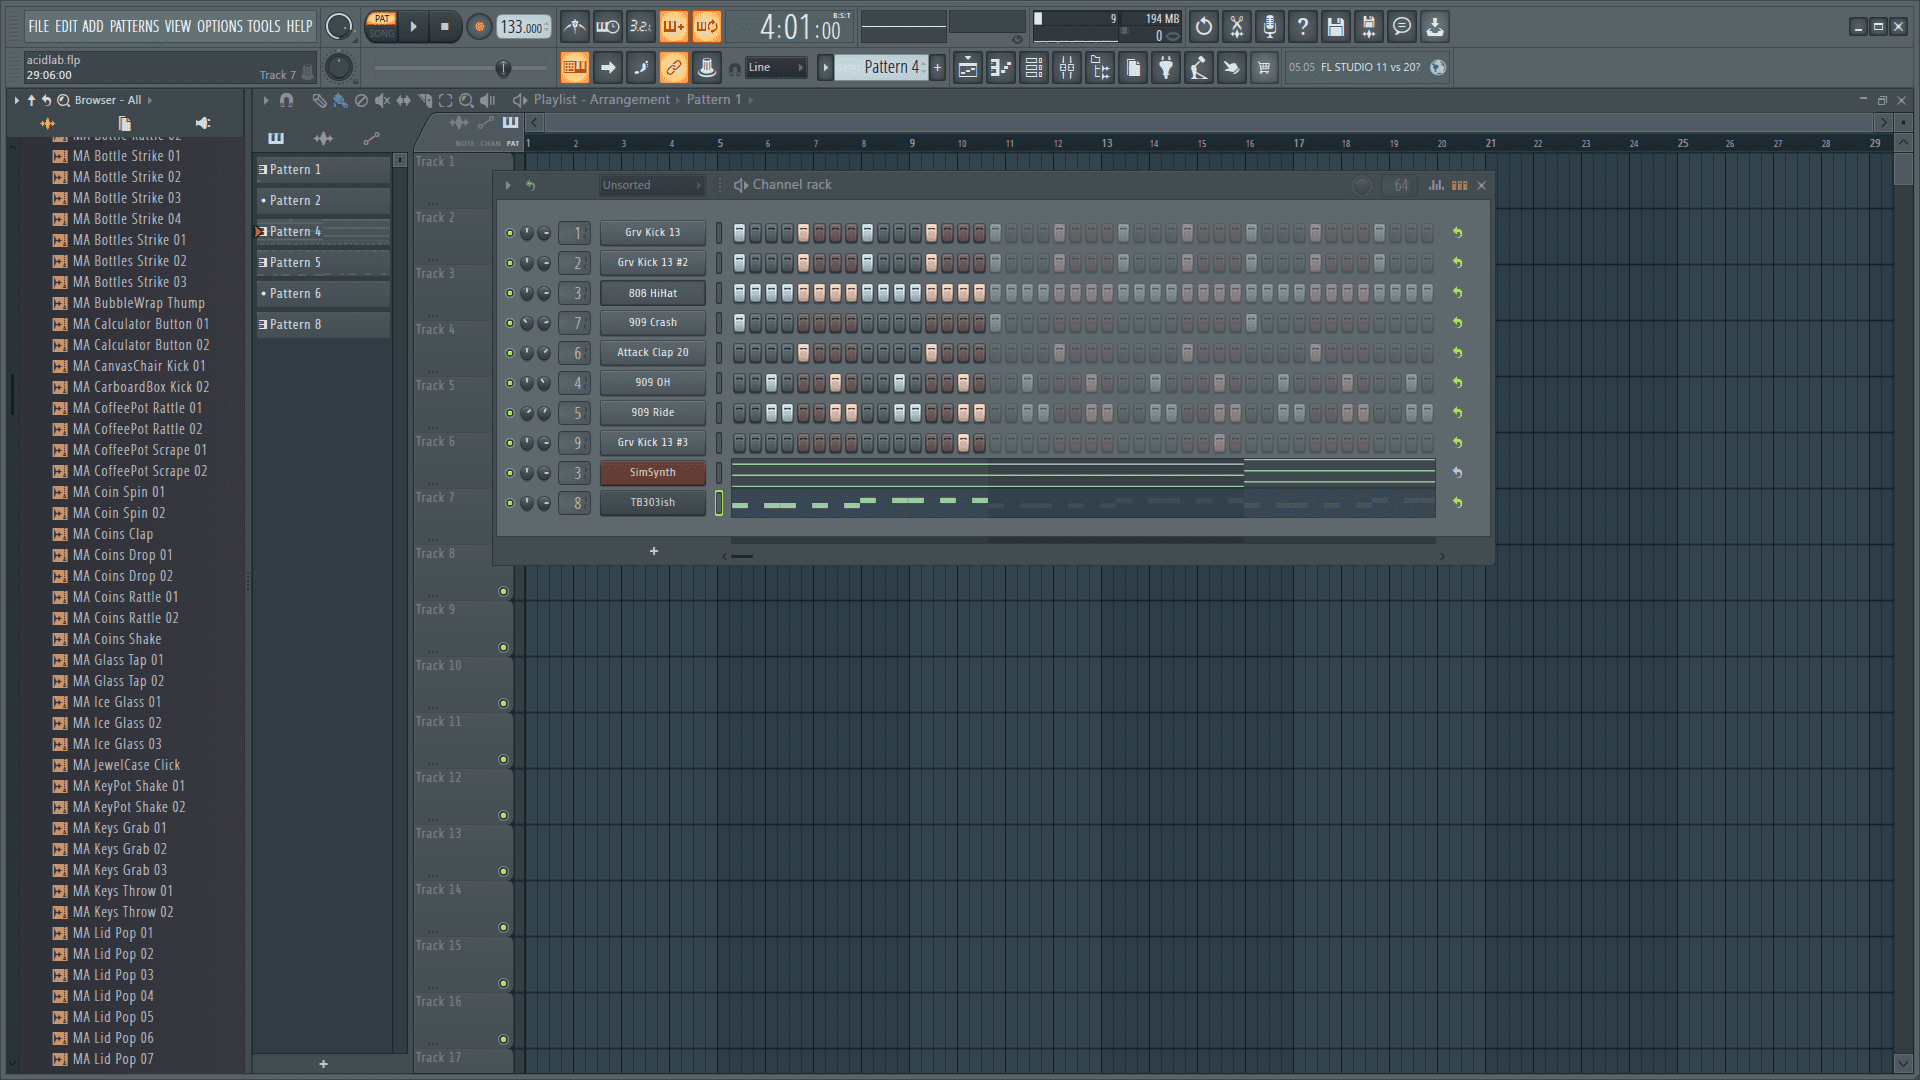Enable countdown before recording
This screenshot has height=1080, width=1920.
(640, 27)
